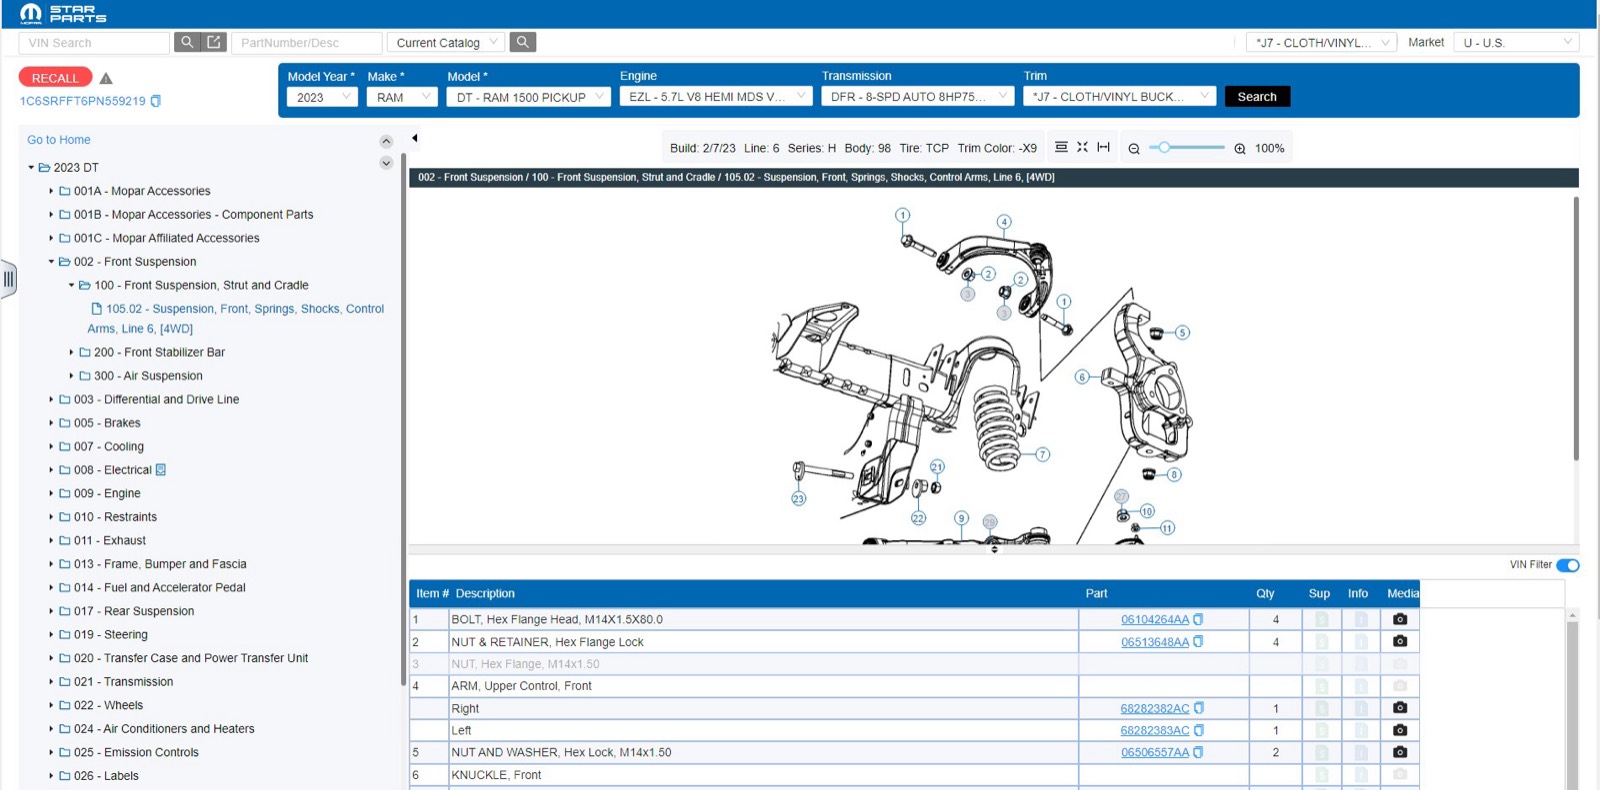Screen dimensions: 1600x790
Task: Open the Transmission DFR 8-SPD dropdown
Action: [x=918, y=97]
